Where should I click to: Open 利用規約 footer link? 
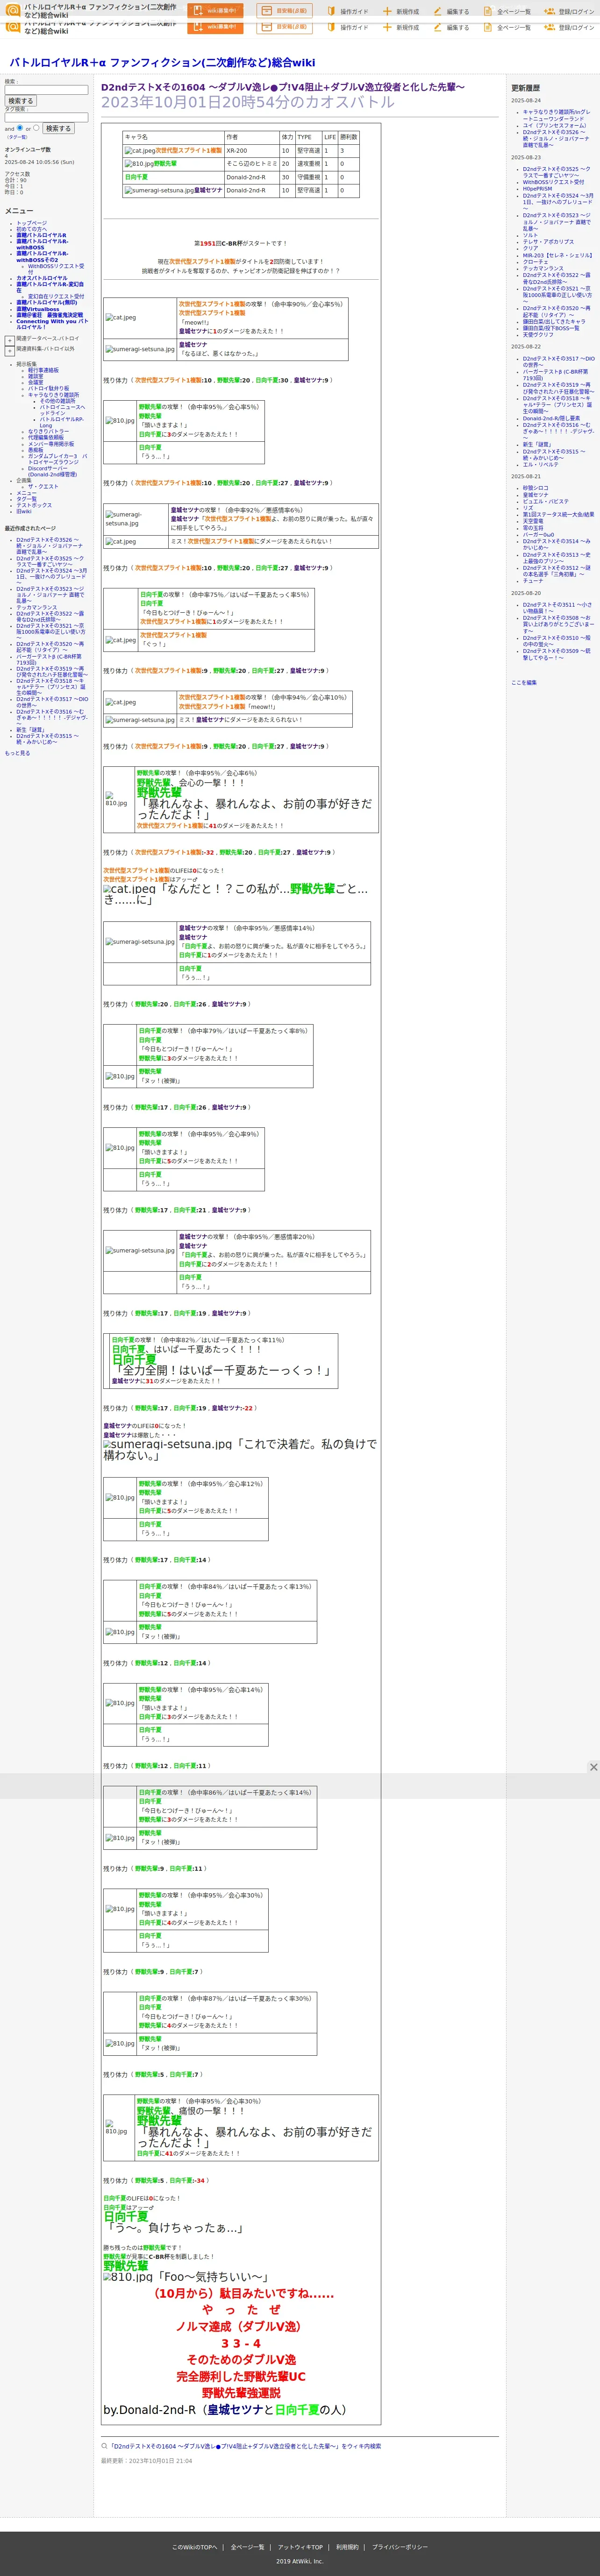click(x=347, y=2547)
